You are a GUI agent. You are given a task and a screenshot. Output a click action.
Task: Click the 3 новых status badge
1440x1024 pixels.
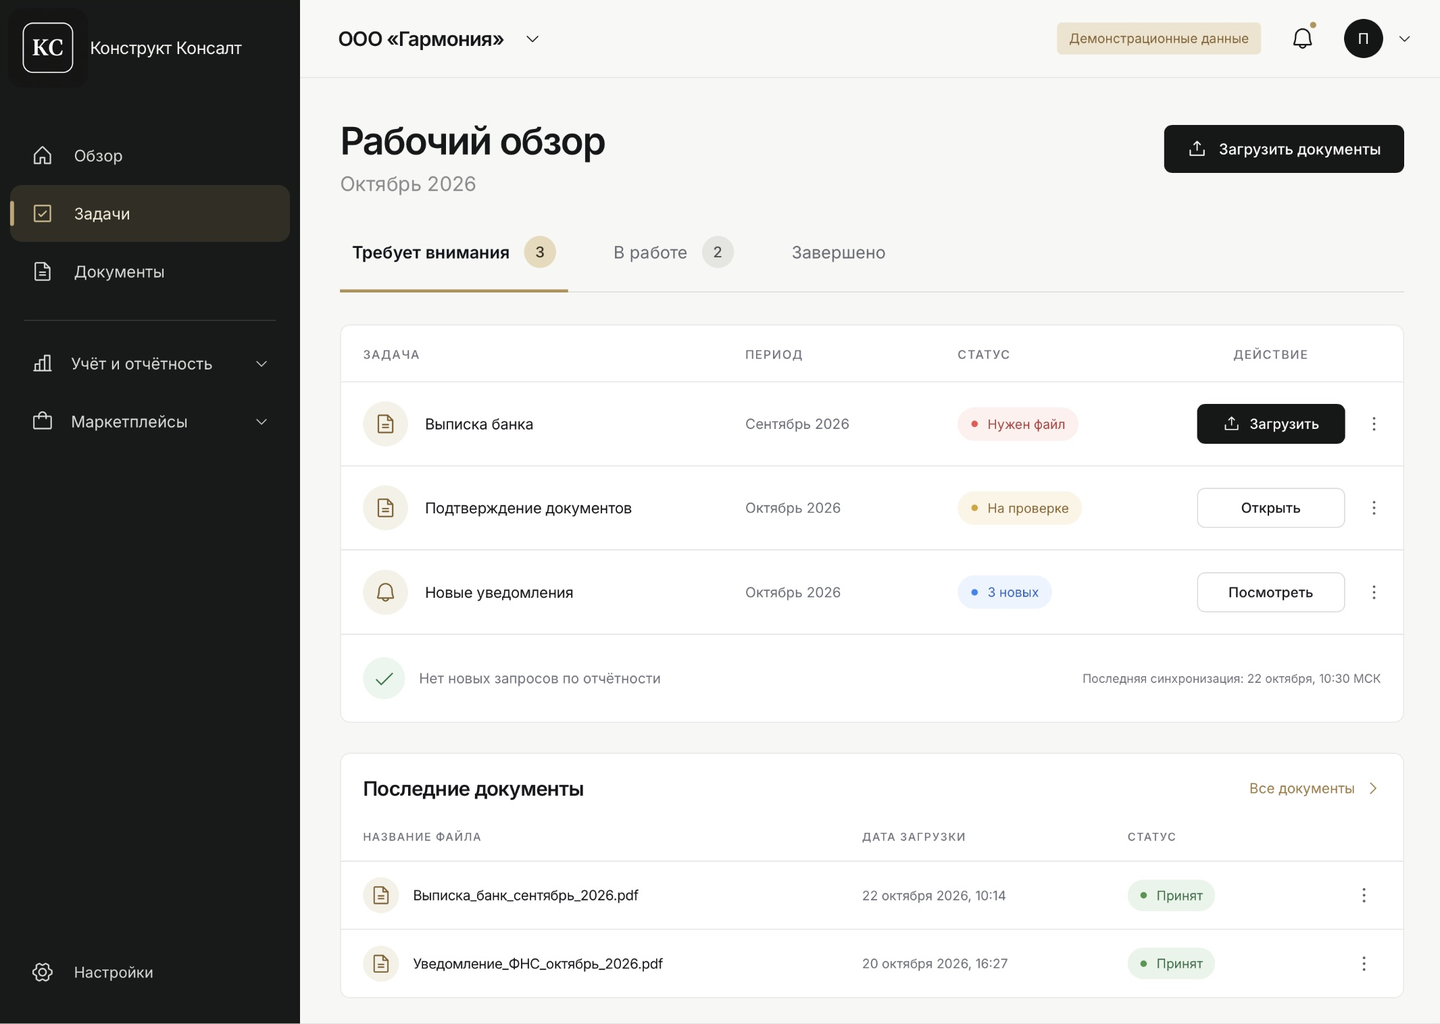click(1005, 592)
